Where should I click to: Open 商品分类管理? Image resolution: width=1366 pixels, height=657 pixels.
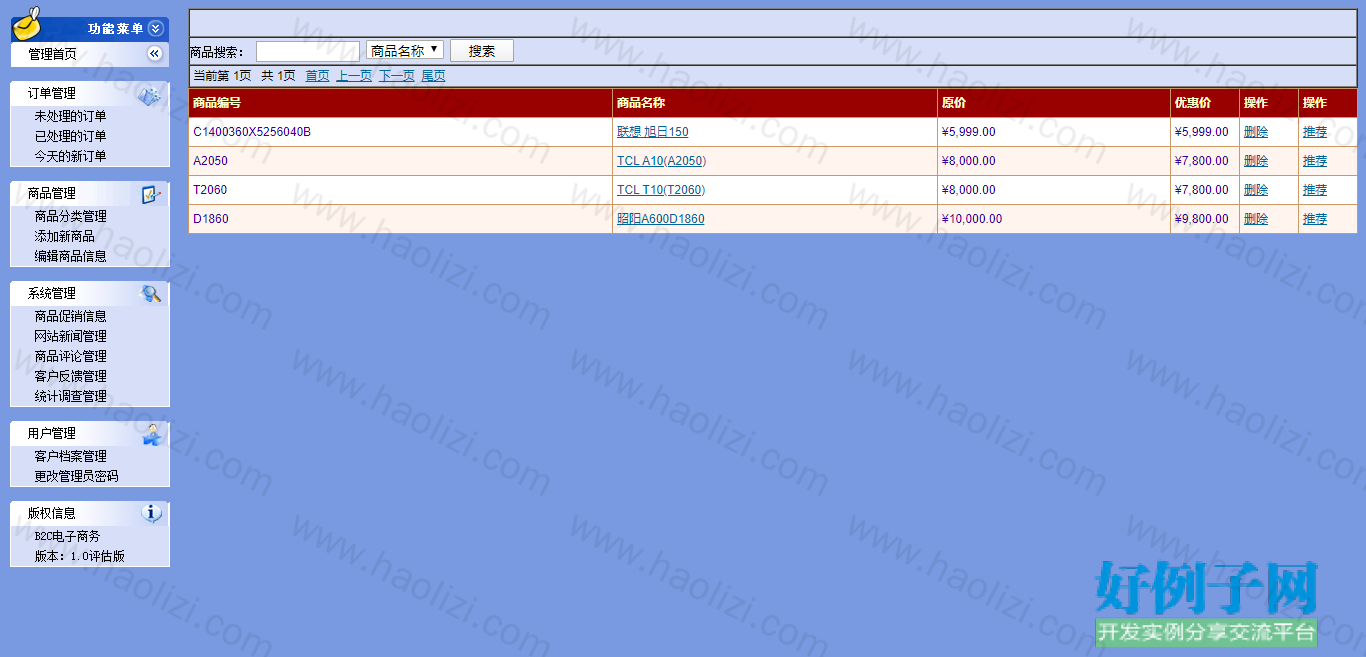pyautogui.click(x=70, y=216)
